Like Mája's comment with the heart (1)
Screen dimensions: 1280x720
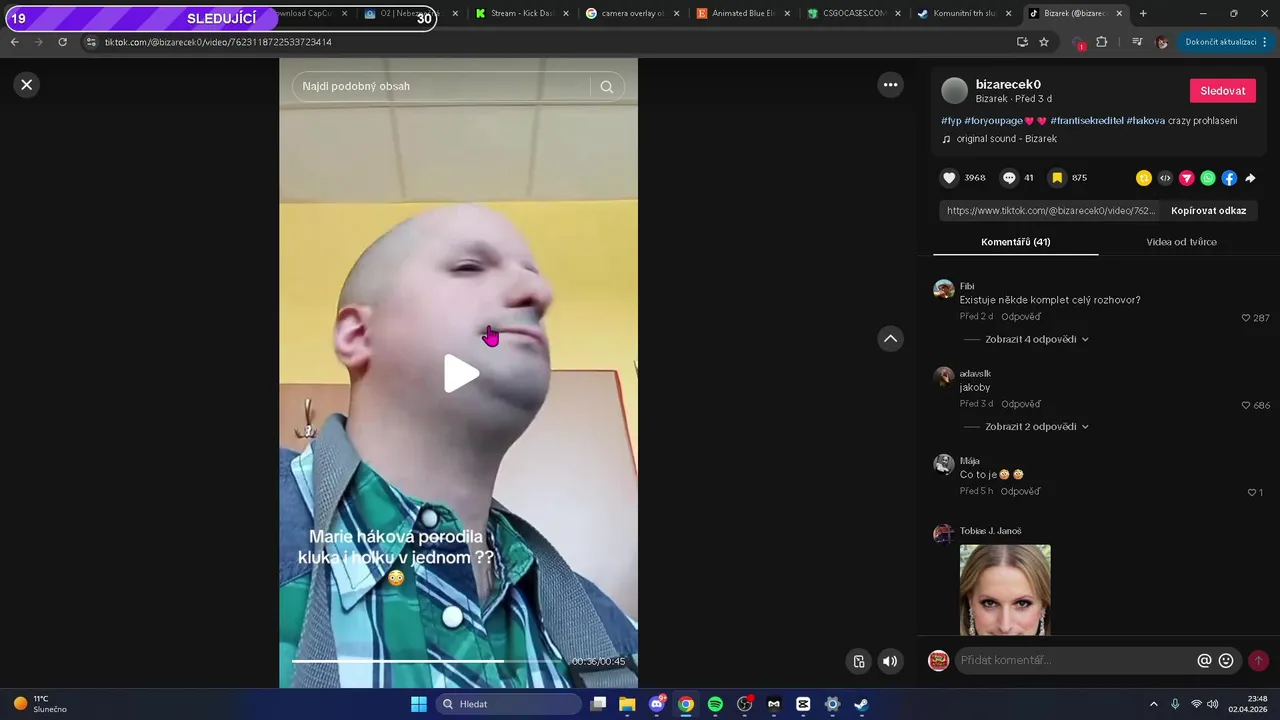pos(1251,492)
